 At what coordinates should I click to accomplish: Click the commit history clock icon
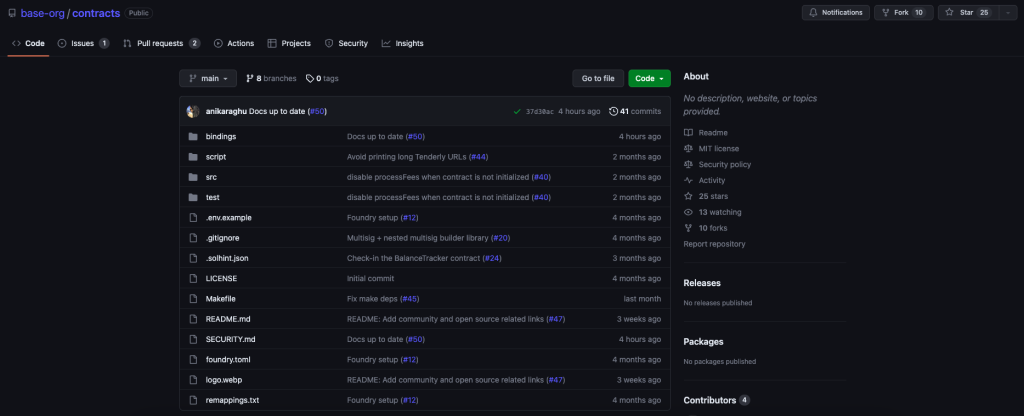pyautogui.click(x=613, y=111)
